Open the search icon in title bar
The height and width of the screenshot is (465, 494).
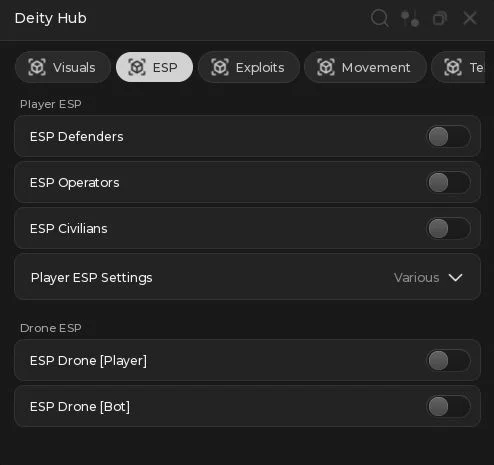(380, 18)
